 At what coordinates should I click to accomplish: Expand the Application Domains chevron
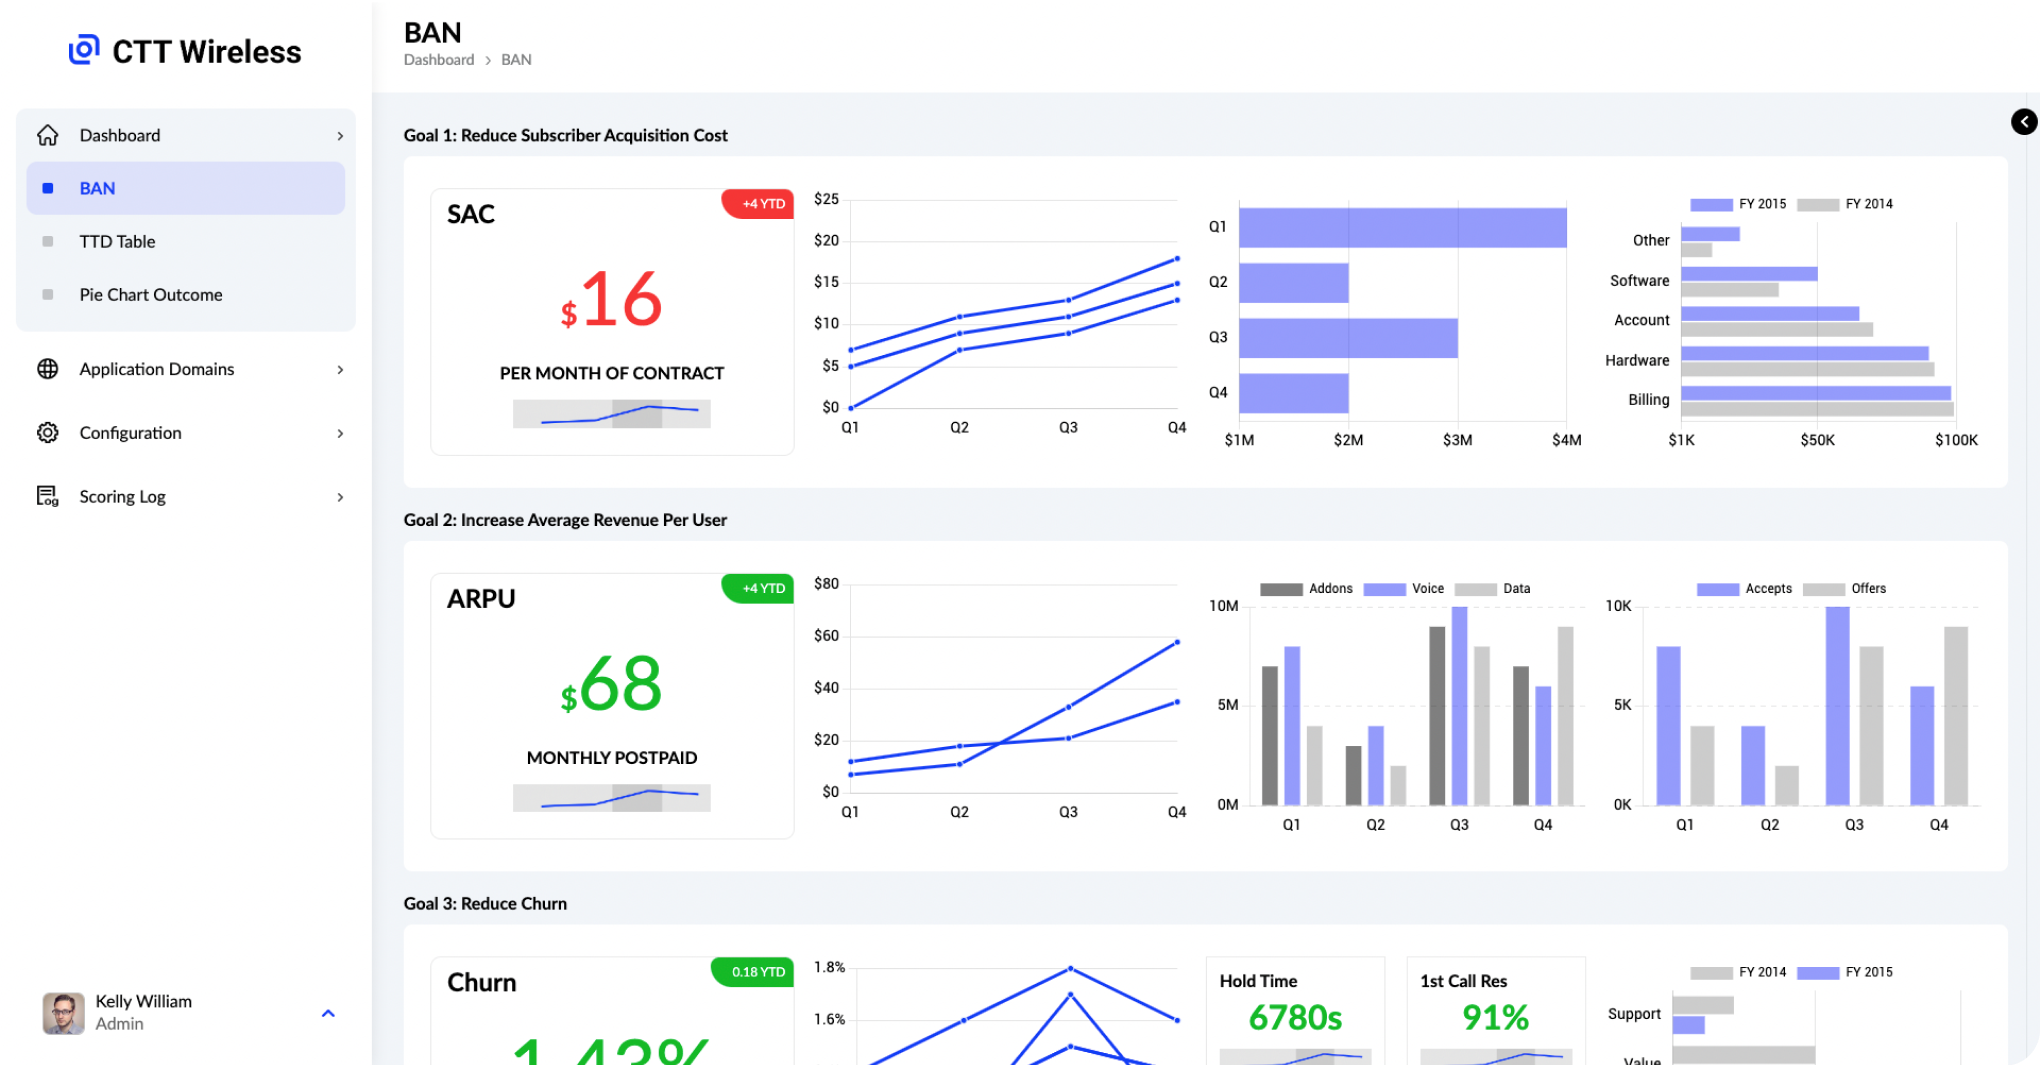click(340, 370)
